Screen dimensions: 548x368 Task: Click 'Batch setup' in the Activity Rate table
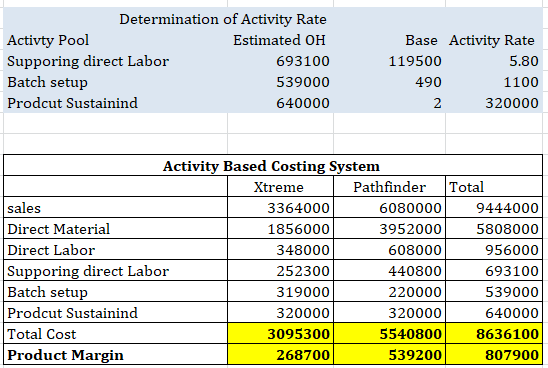click(x=47, y=82)
